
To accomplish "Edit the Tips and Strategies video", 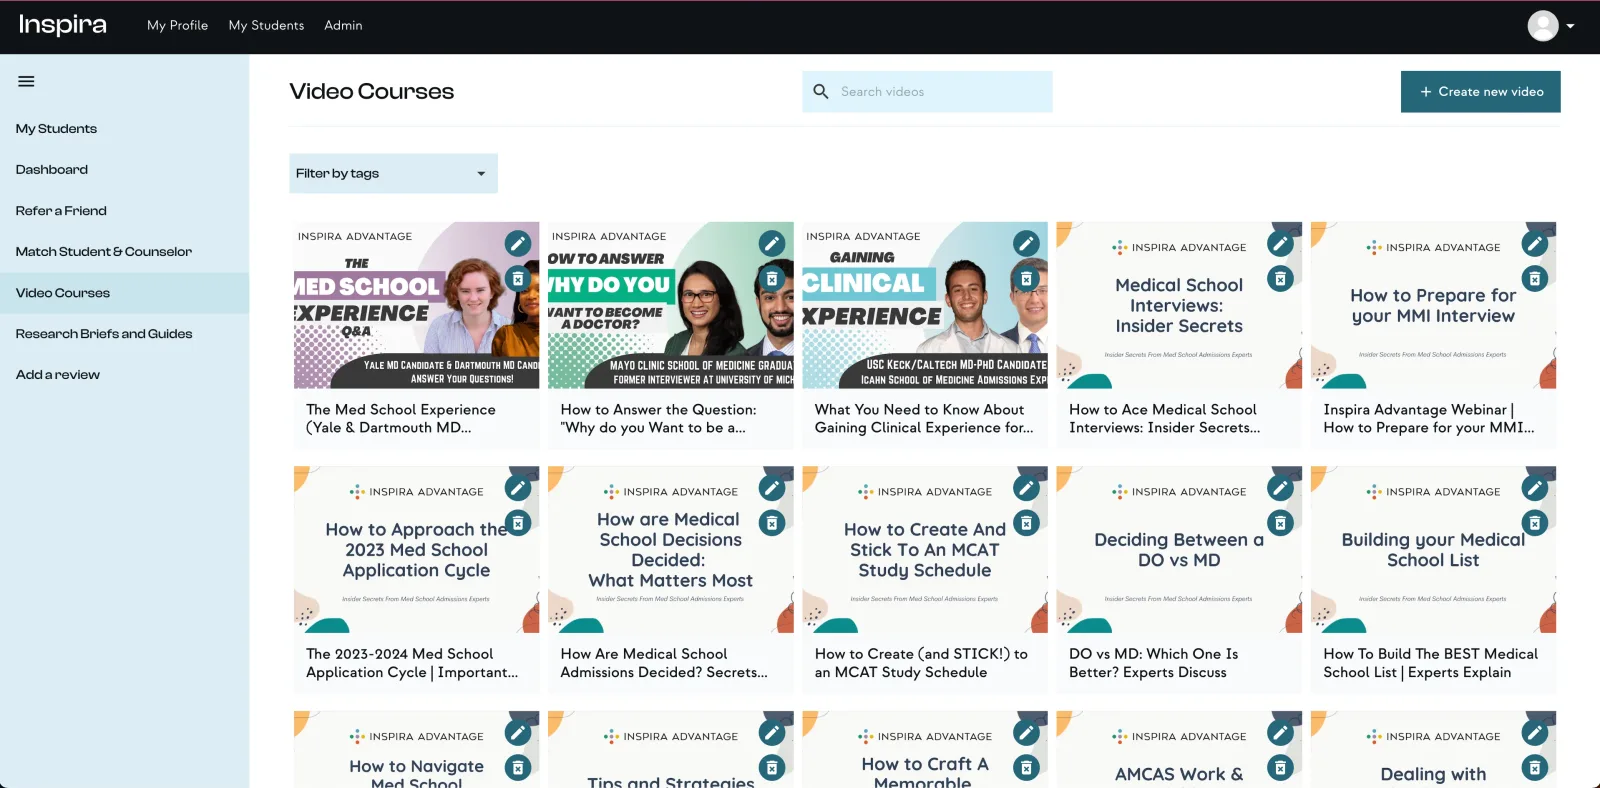I will pyautogui.click(x=772, y=733).
